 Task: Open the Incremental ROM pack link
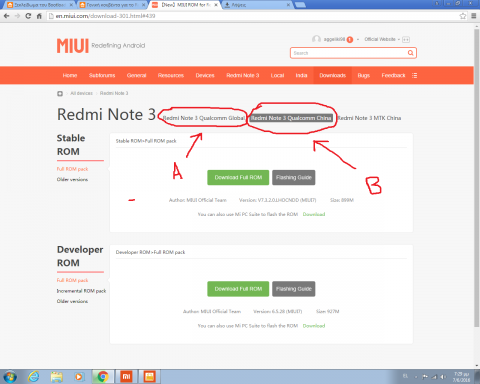tap(81, 291)
